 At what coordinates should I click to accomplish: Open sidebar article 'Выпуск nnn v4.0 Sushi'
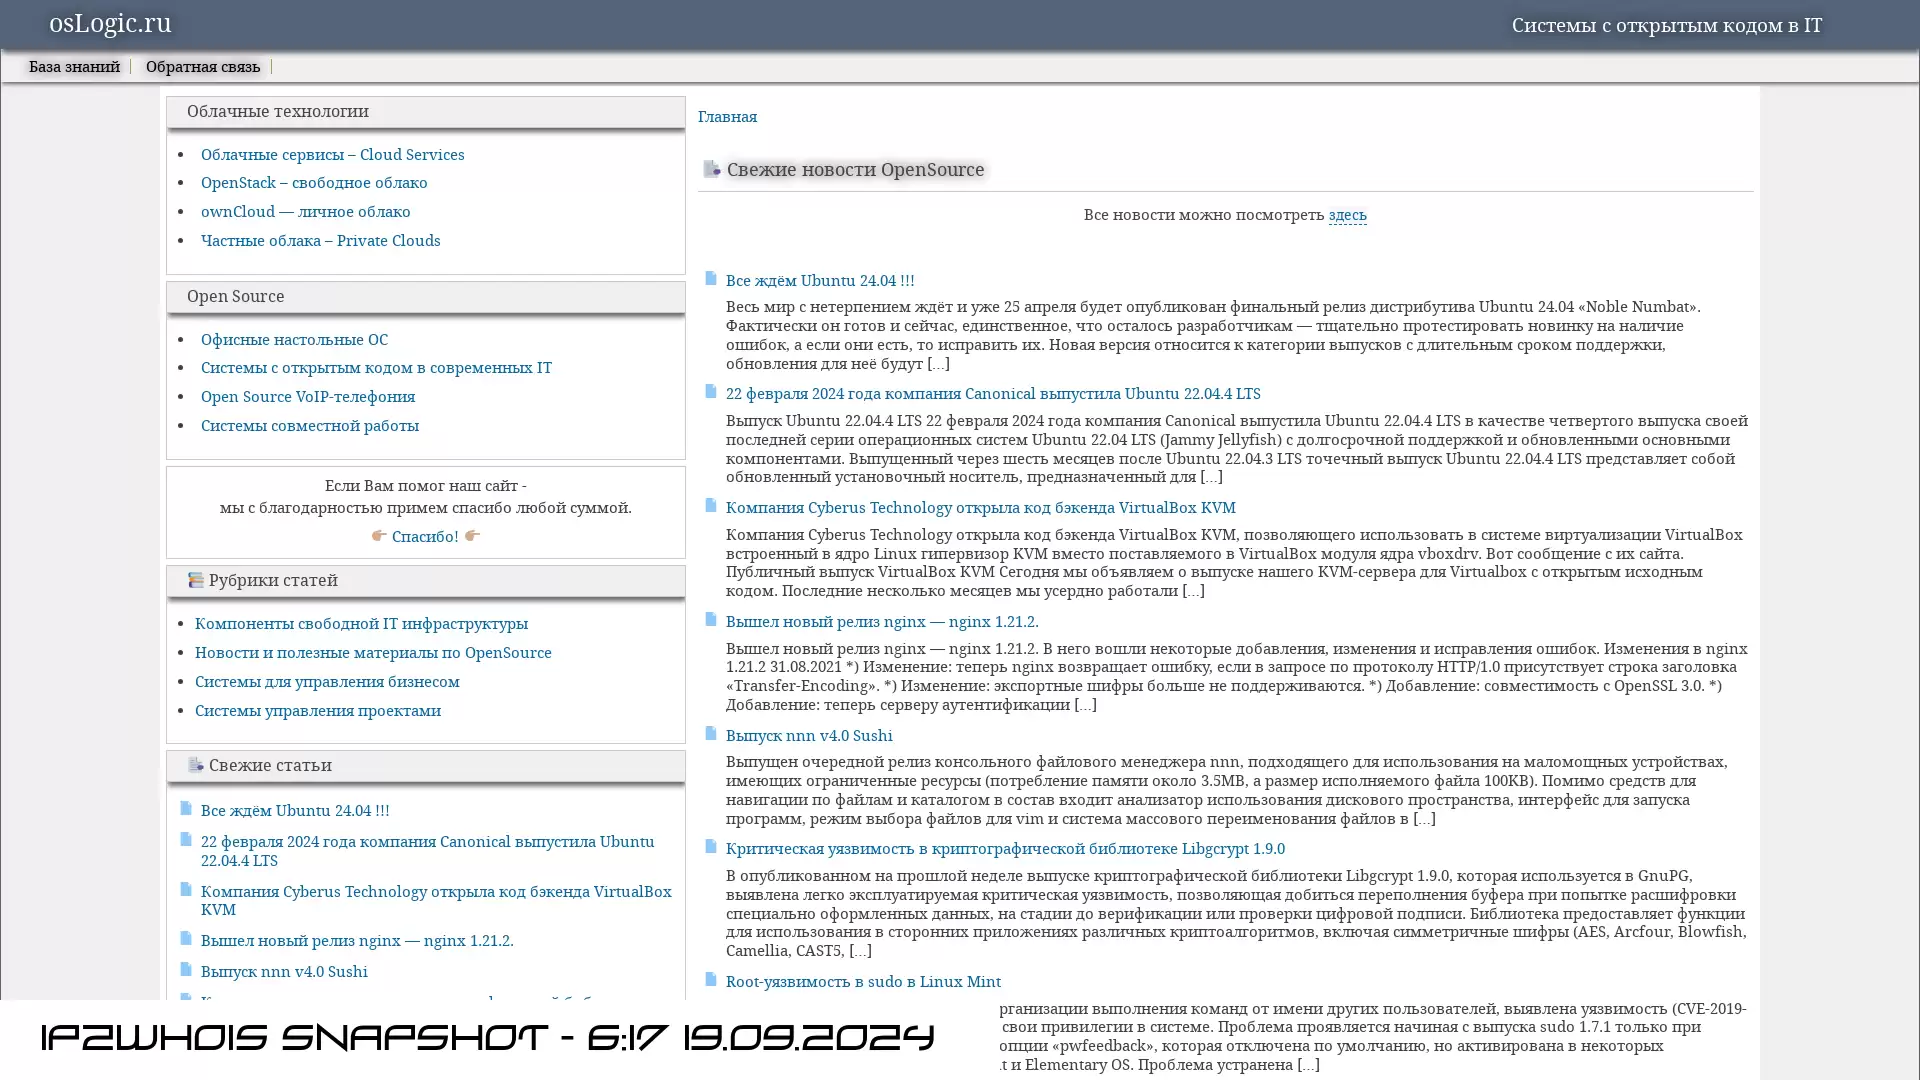(x=284, y=972)
